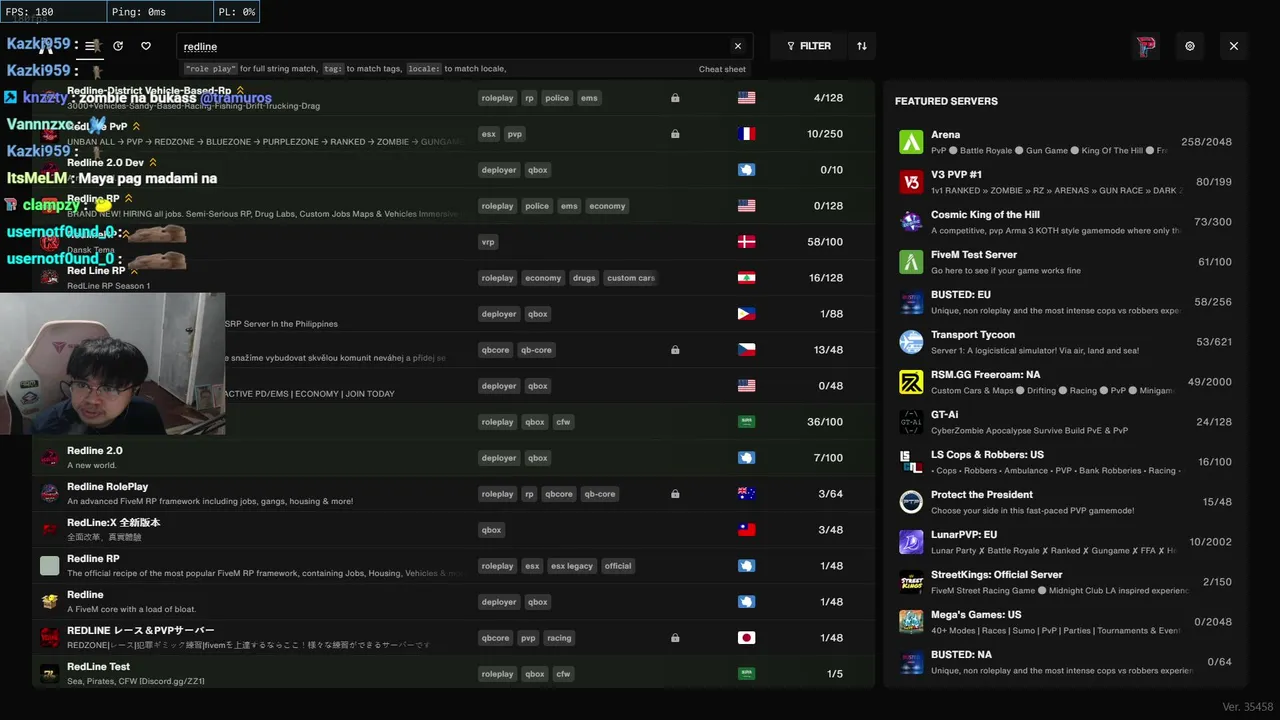Open the Red Line RP Season 1 server
The image size is (1280, 720).
point(454,278)
